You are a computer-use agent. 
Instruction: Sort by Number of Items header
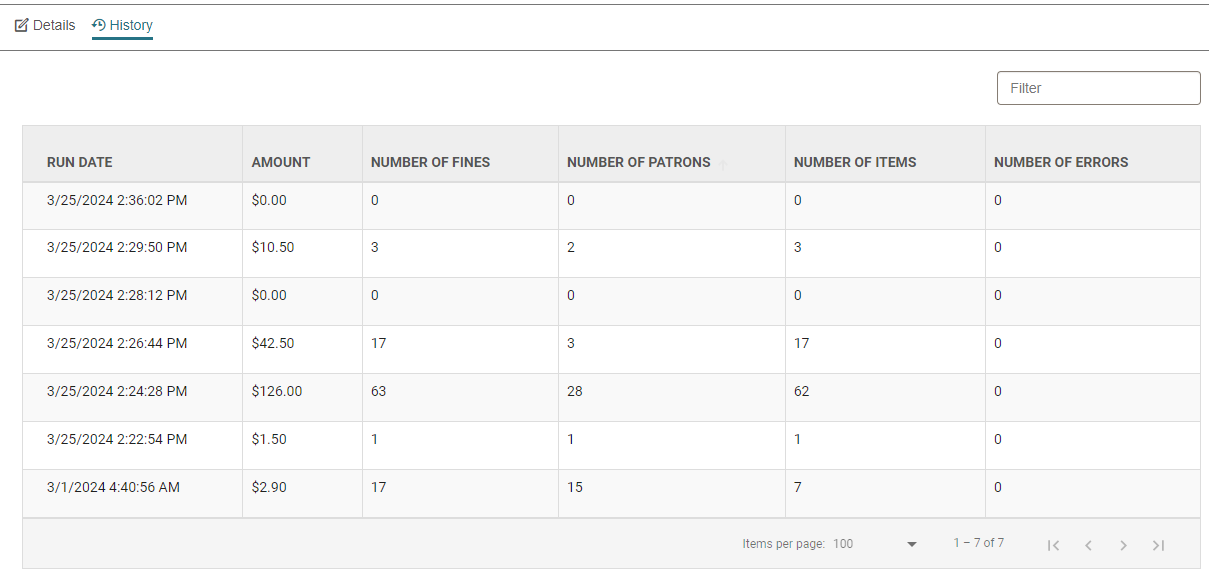pyautogui.click(x=855, y=162)
